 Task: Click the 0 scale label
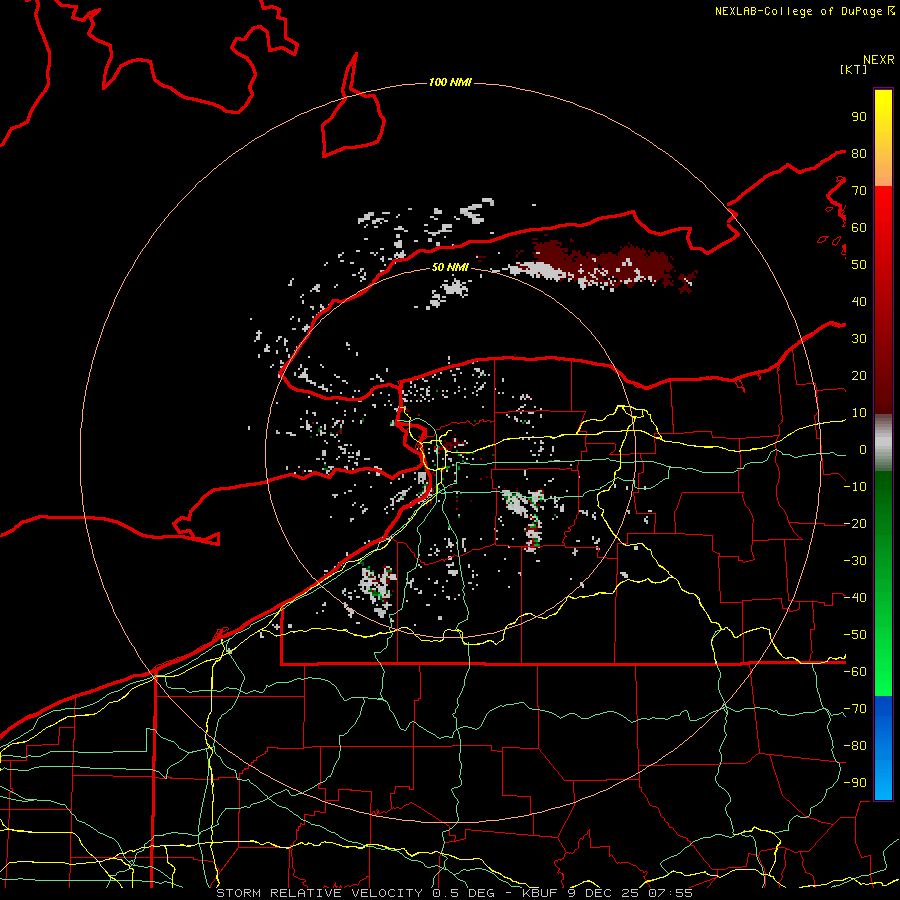point(863,449)
